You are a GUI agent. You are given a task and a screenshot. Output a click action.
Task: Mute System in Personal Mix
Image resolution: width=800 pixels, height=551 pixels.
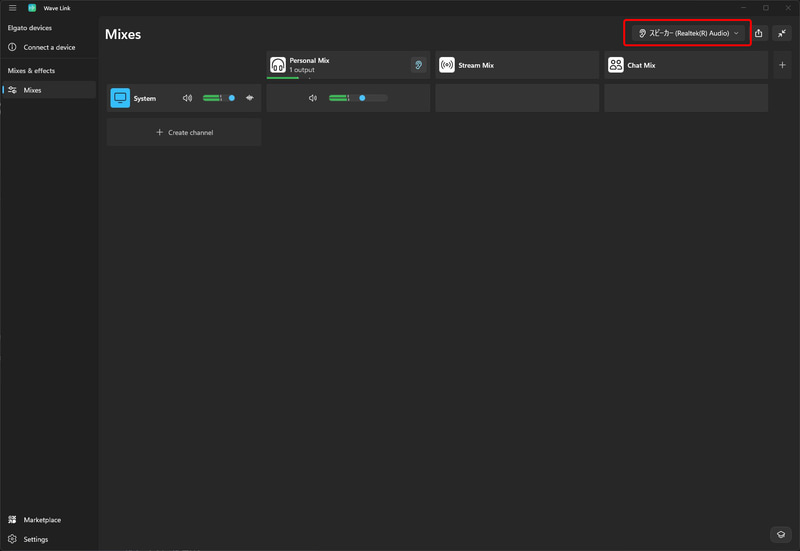(313, 98)
